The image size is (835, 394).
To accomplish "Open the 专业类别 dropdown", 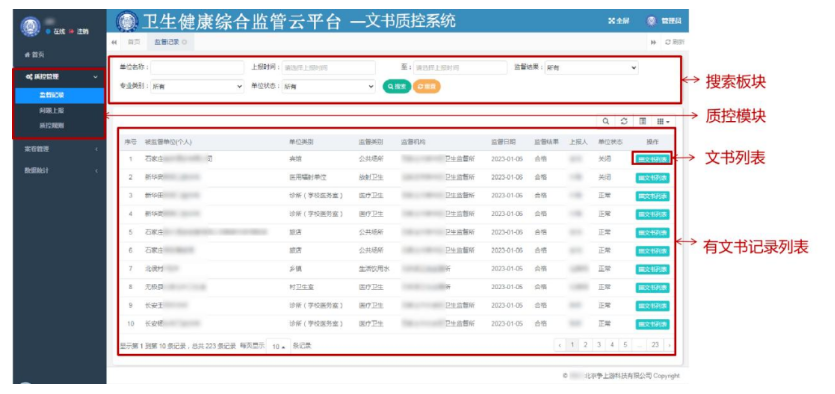I will pyautogui.click(x=197, y=86).
